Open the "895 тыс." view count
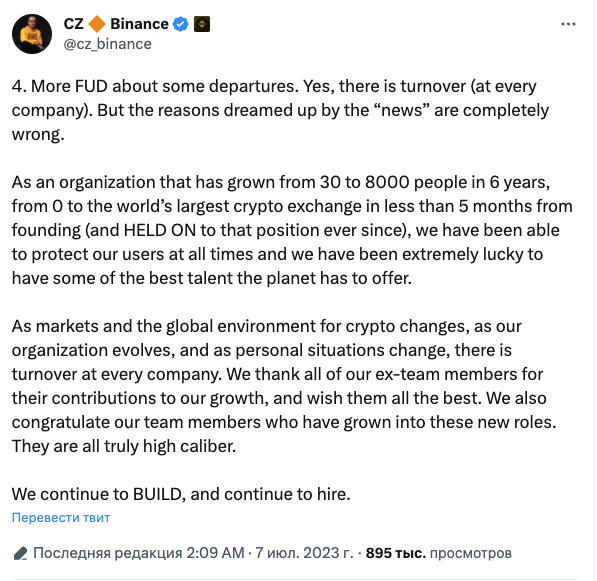The width and height of the screenshot is (597, 581). [396, 553]
